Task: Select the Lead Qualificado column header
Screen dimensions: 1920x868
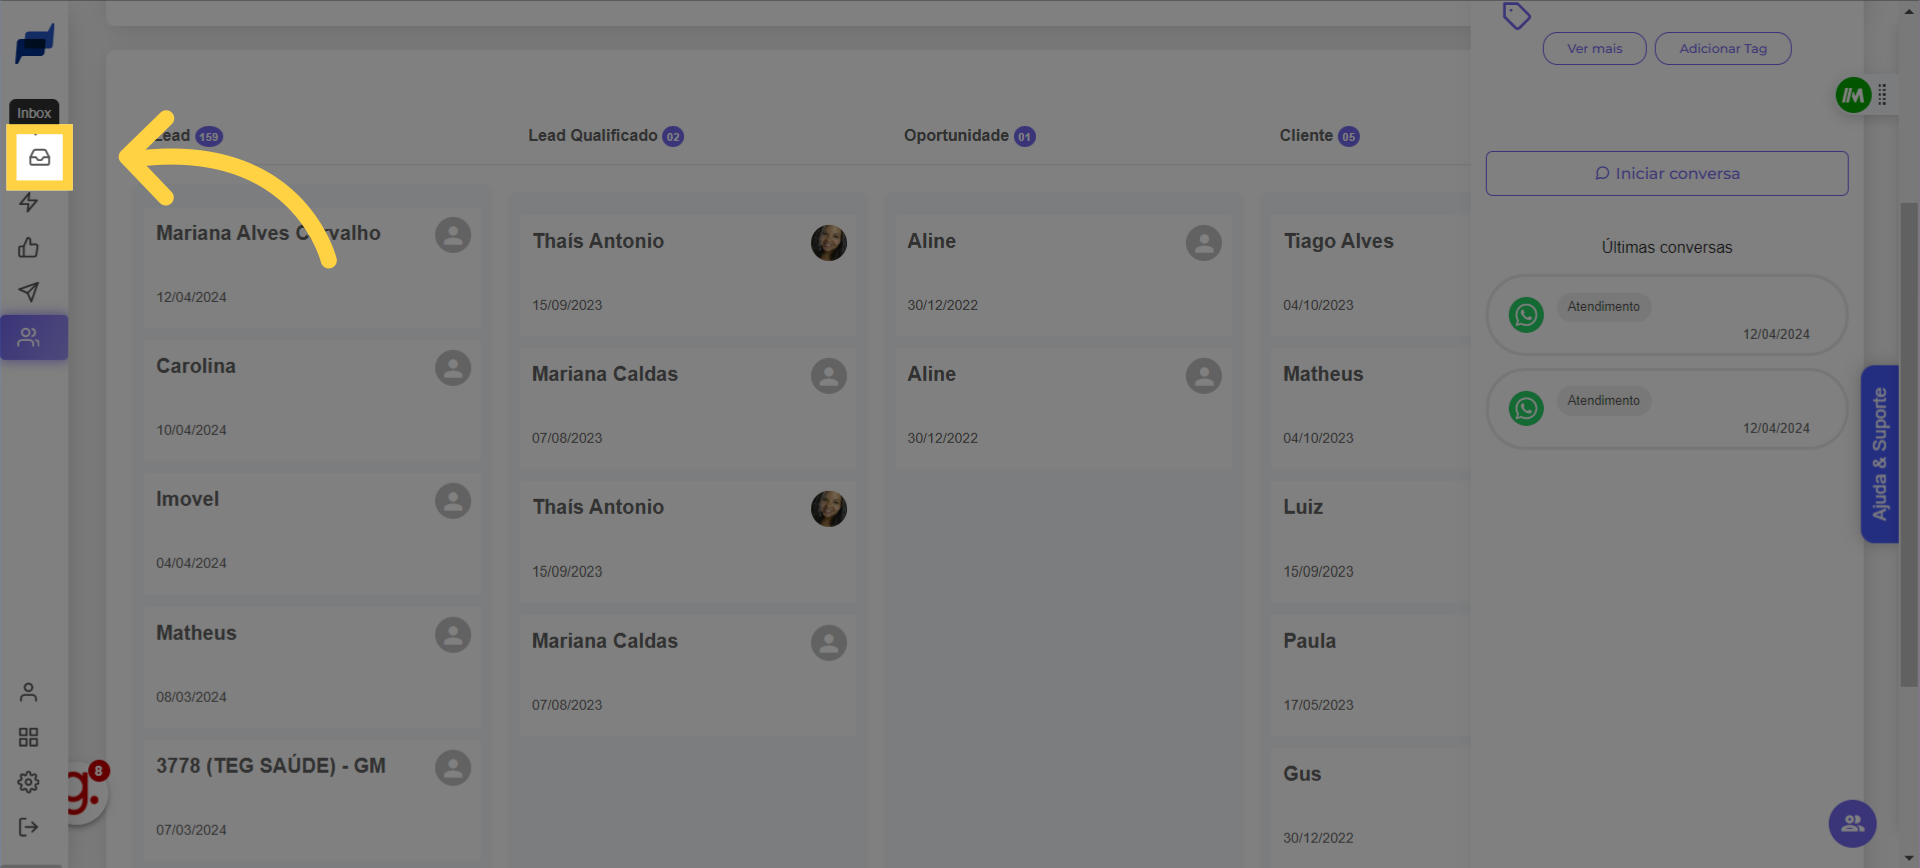Action: click(x=593, y=136)
